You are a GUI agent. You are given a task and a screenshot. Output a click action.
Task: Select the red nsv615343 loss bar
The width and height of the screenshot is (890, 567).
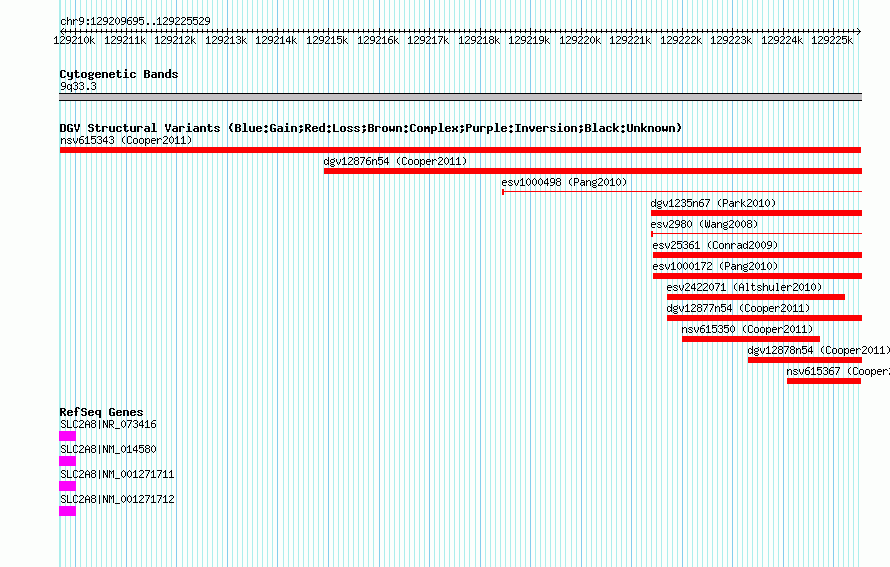tap(460, 150)
